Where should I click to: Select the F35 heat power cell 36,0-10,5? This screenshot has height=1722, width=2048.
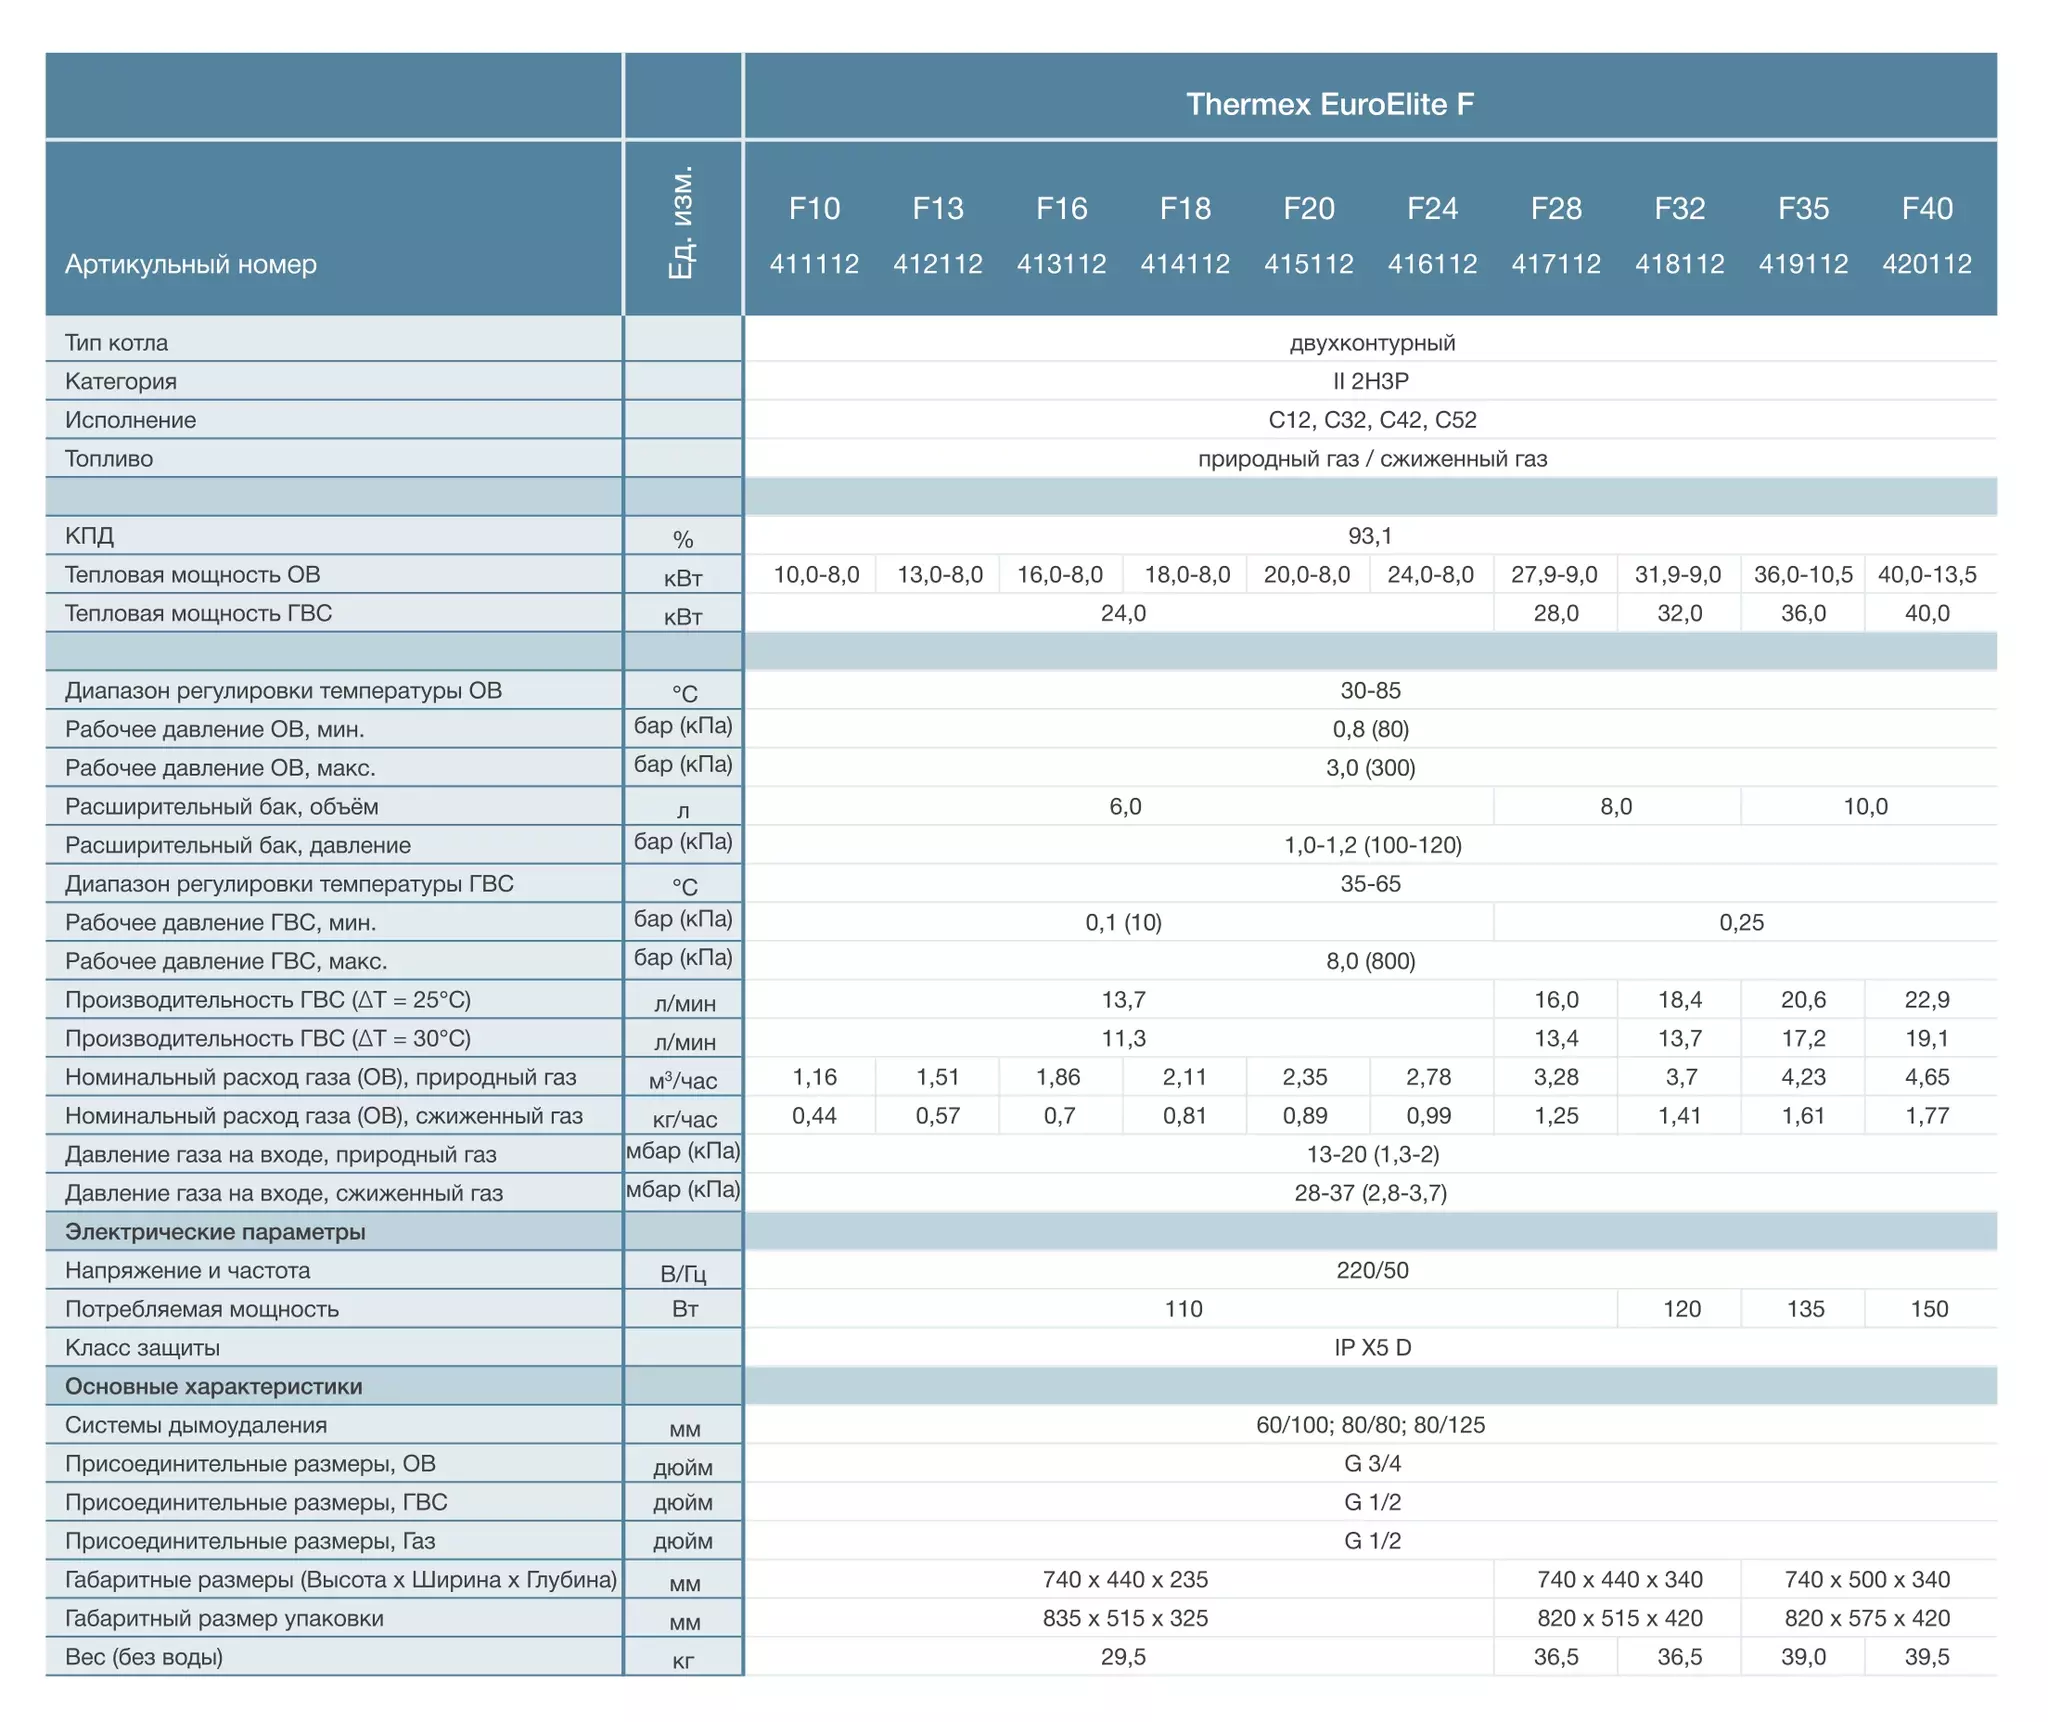click(1803, 575)
